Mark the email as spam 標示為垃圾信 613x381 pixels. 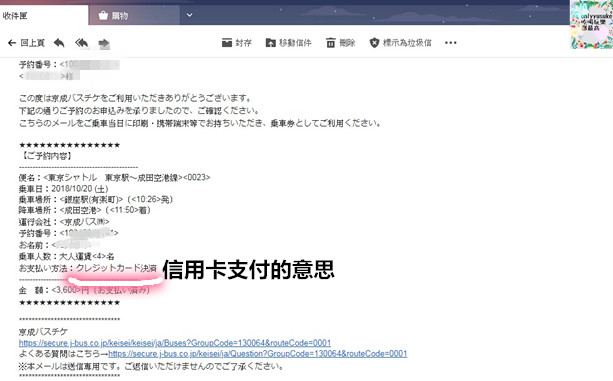click(400, 43)
